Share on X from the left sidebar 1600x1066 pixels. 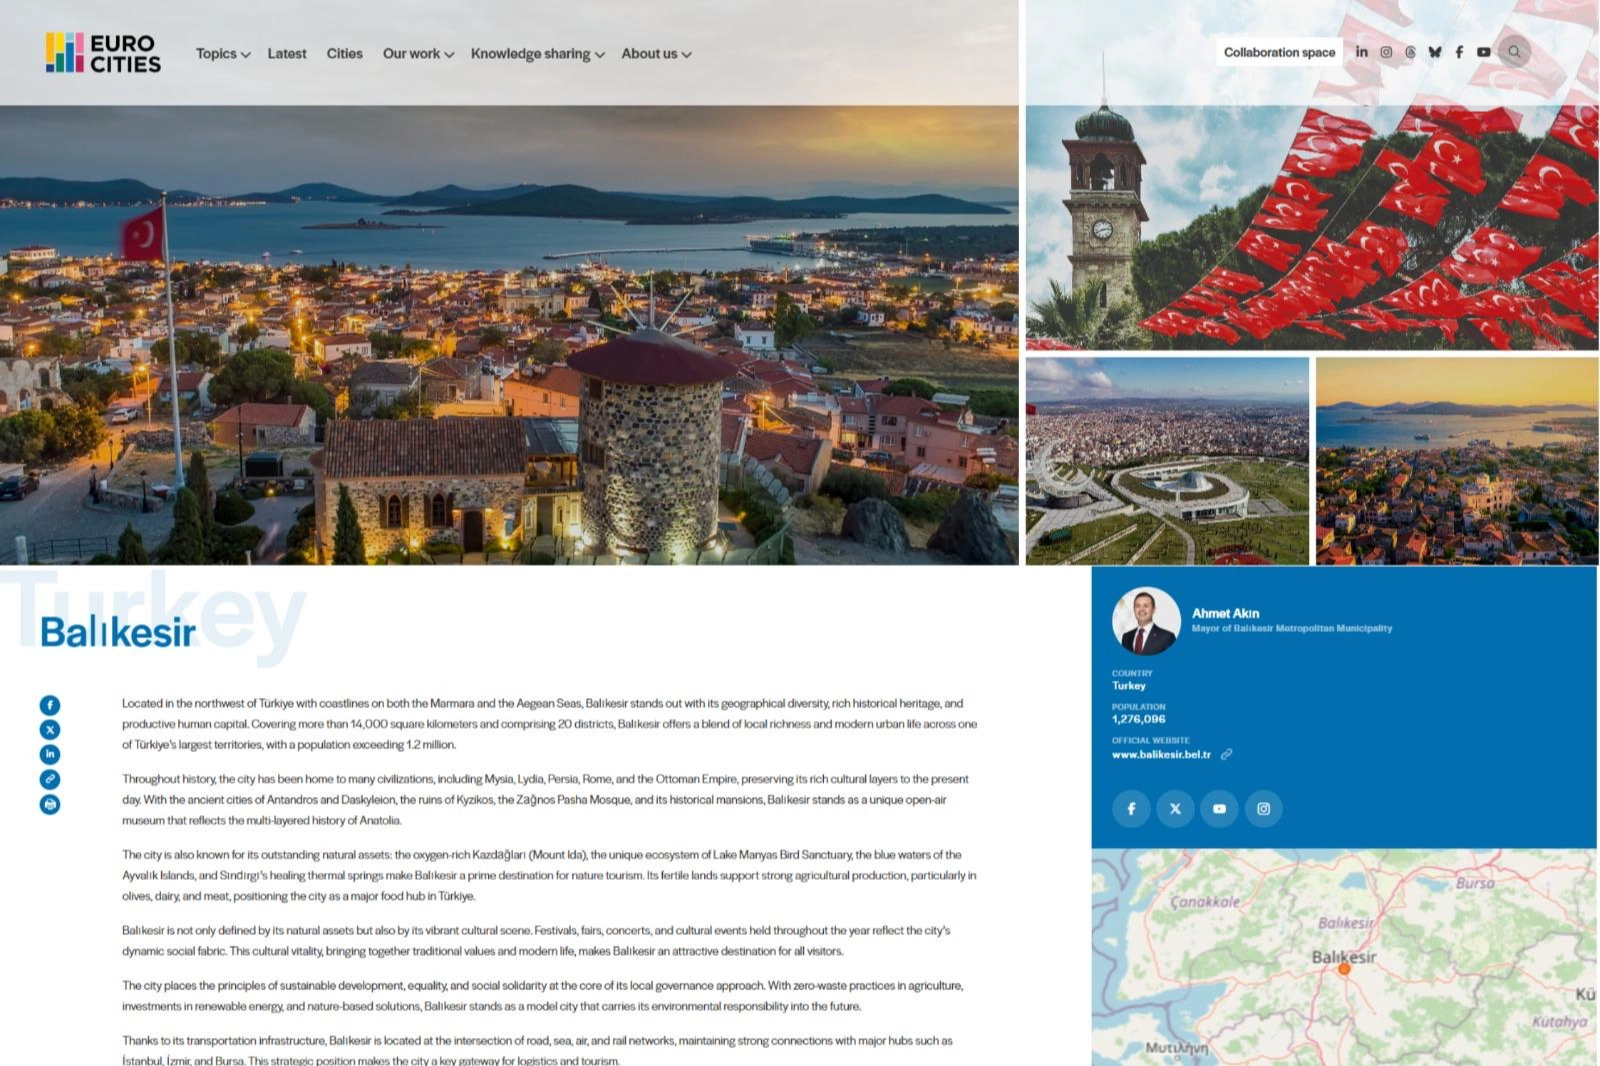tap(50, 730)
